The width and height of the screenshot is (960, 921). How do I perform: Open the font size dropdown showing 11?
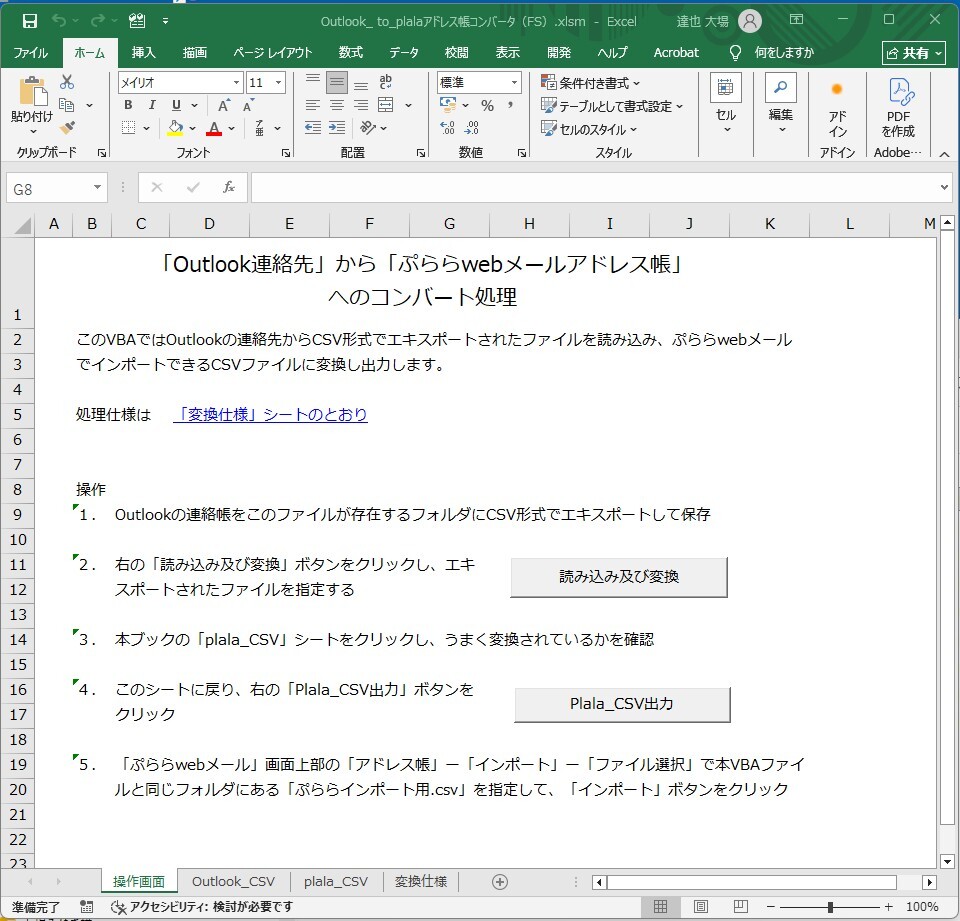[279, 83]
